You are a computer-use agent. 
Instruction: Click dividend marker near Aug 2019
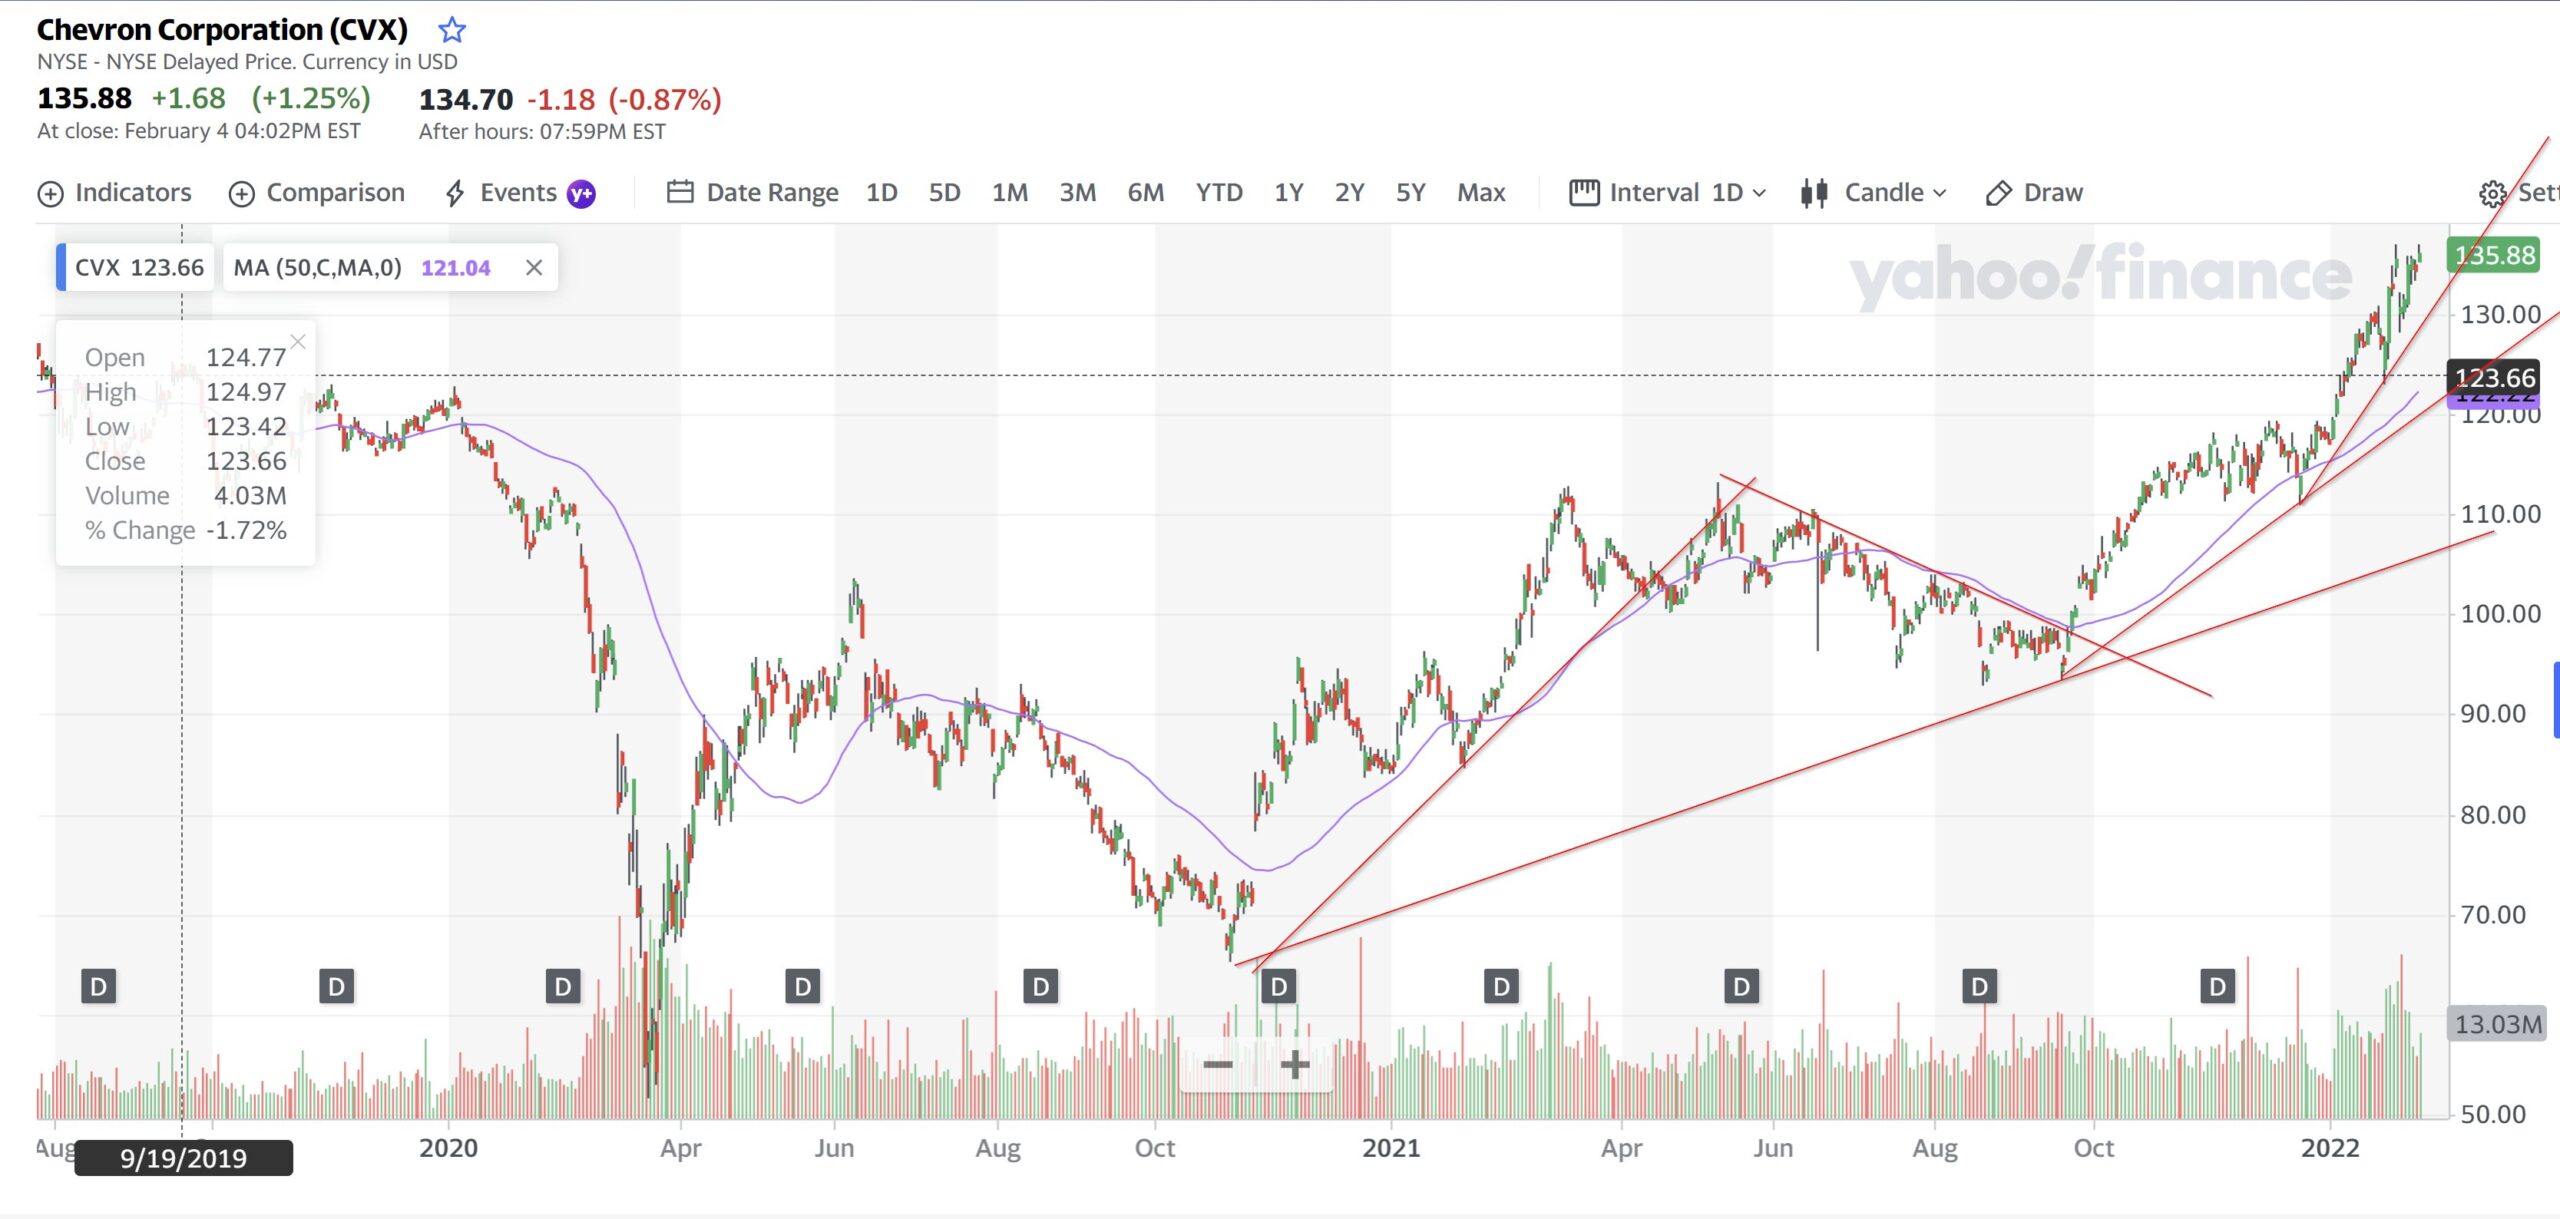tap(98, 988)
